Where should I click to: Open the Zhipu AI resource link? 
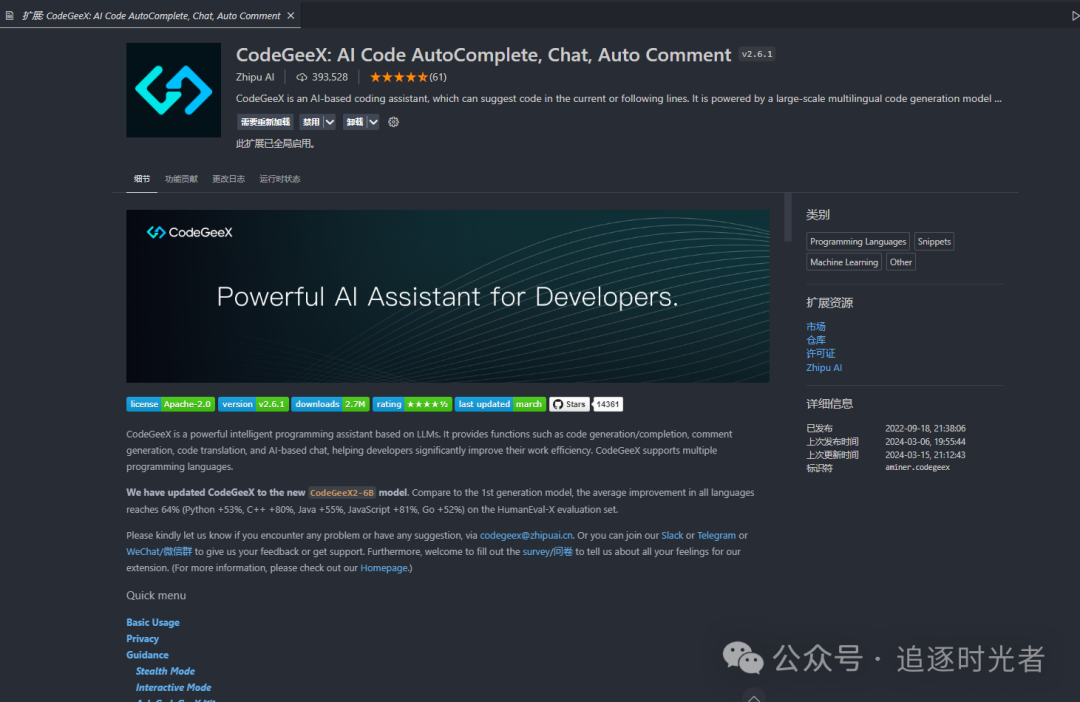coord(824,368)
